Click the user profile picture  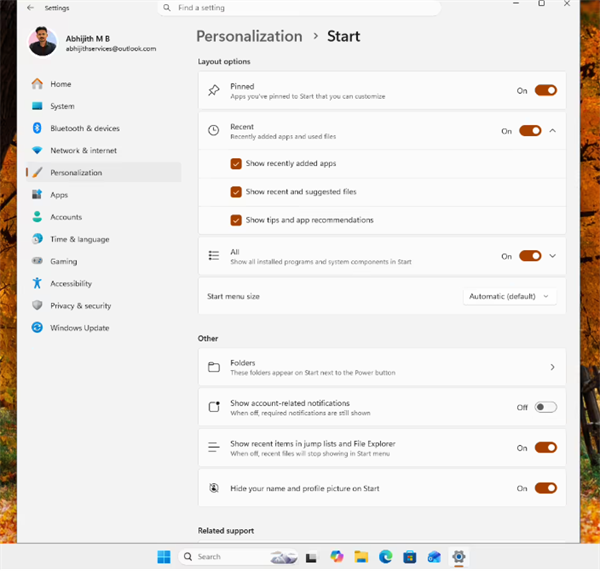[42, 41]
